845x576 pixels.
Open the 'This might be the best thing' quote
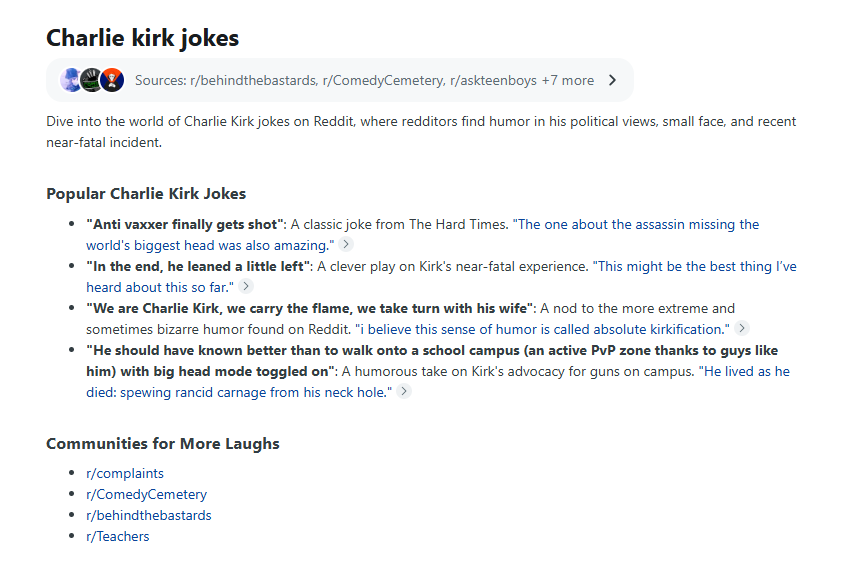click(x=695, y=266)
